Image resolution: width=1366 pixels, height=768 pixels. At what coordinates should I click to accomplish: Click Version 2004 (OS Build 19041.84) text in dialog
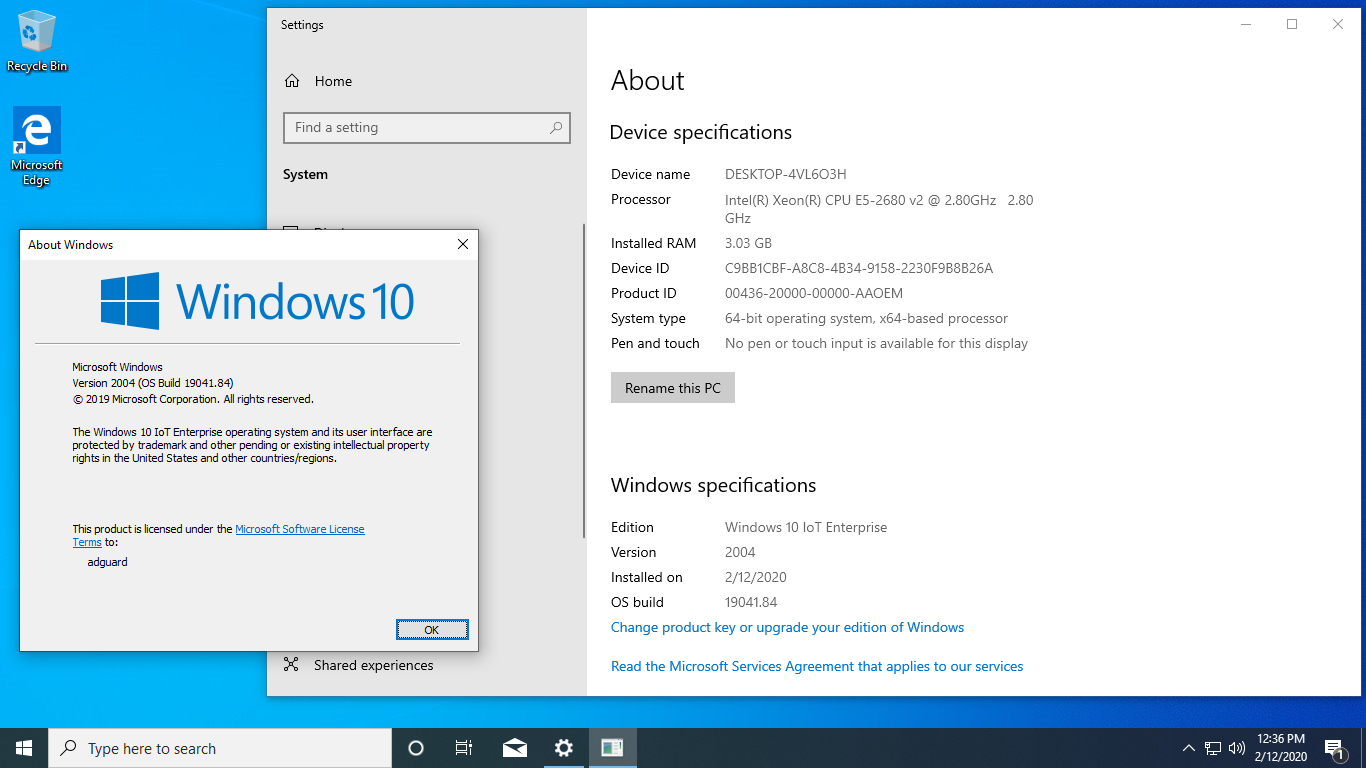point(153,383)
